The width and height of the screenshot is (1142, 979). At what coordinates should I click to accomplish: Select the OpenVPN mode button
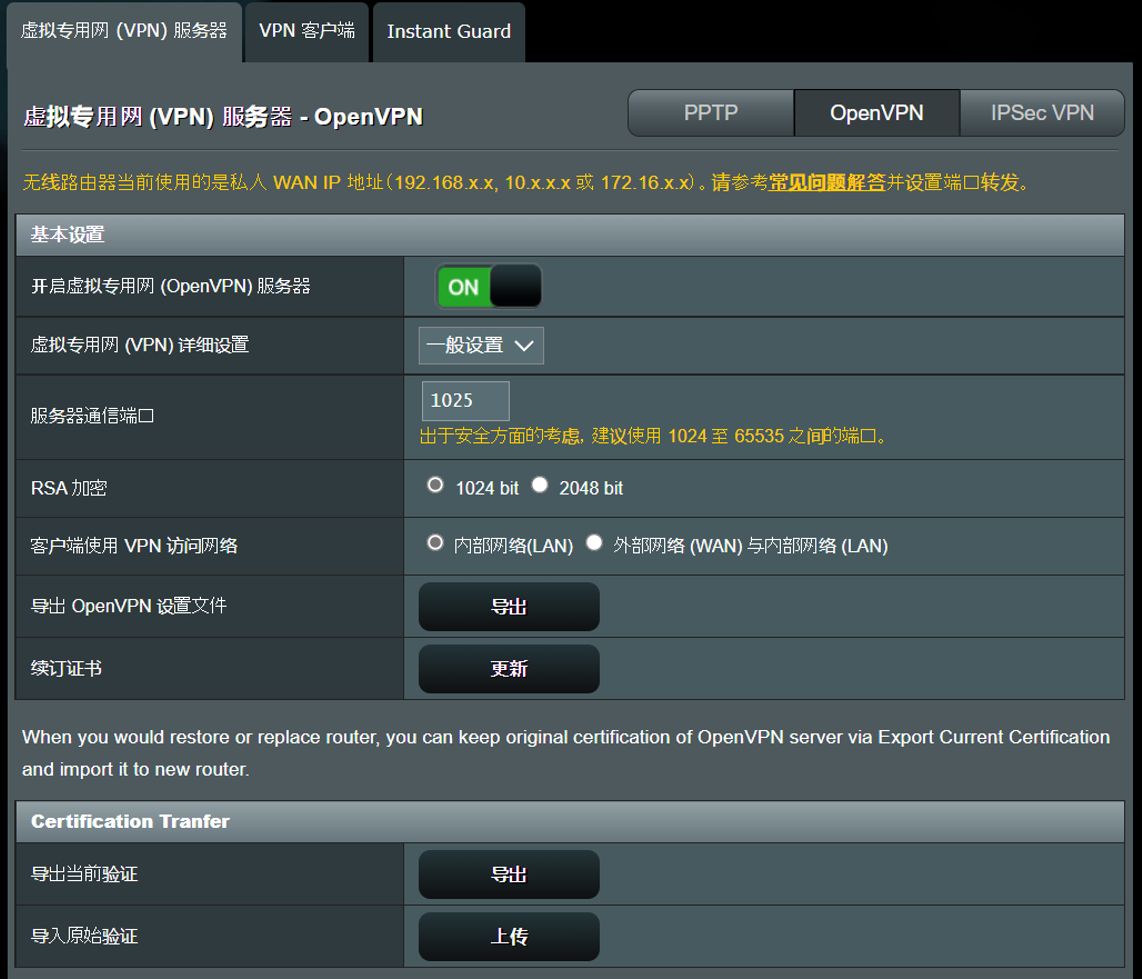876,113
